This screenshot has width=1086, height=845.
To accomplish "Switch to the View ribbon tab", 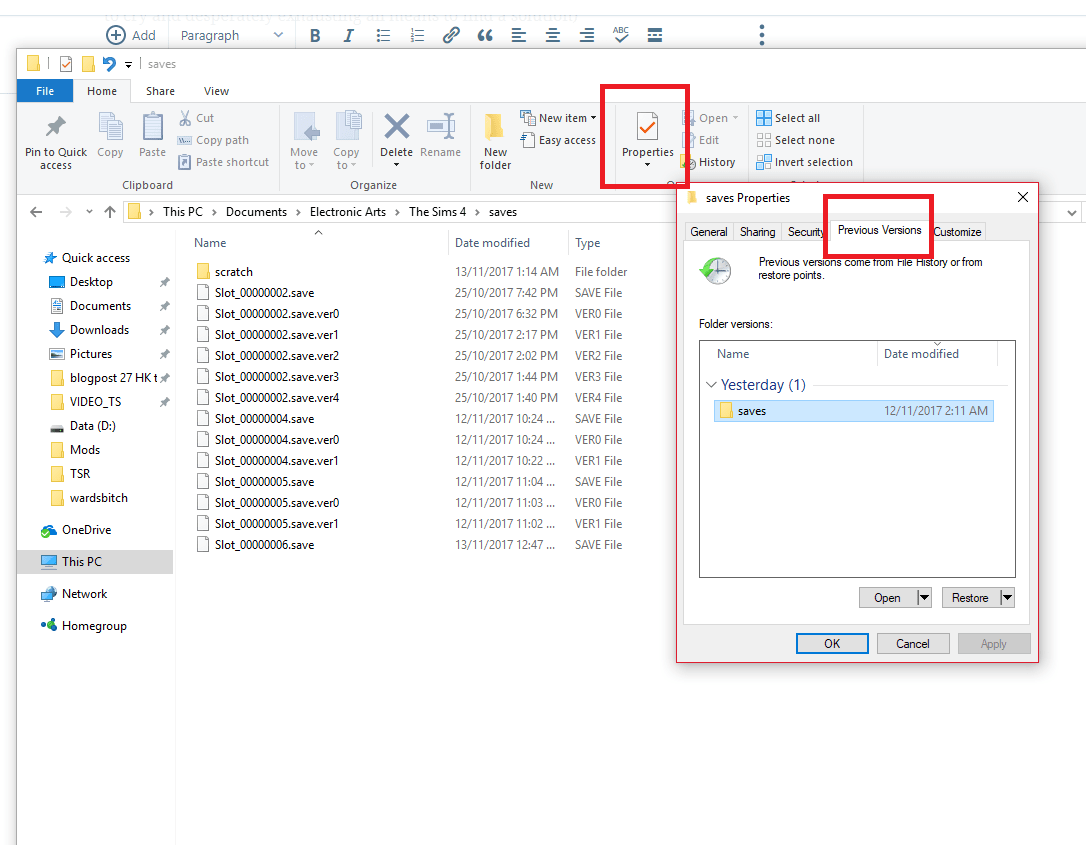I will point(216,91).
